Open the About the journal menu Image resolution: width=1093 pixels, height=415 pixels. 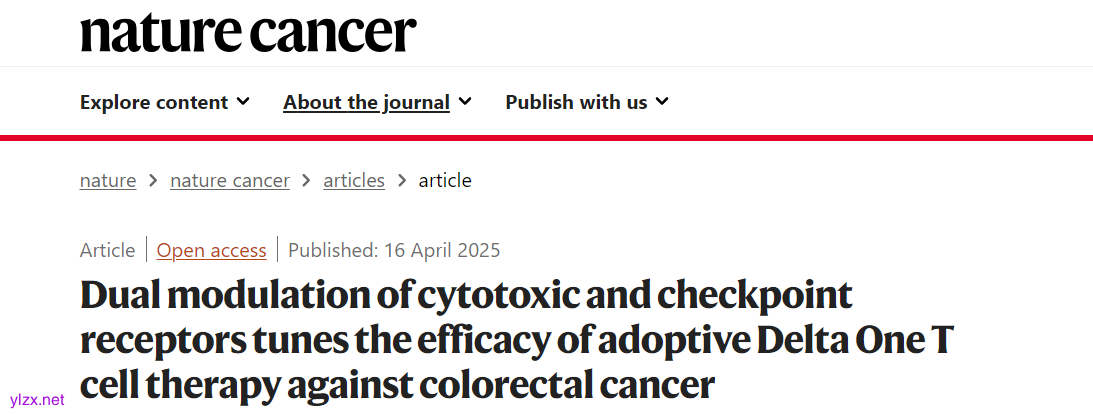coord(366,102)
